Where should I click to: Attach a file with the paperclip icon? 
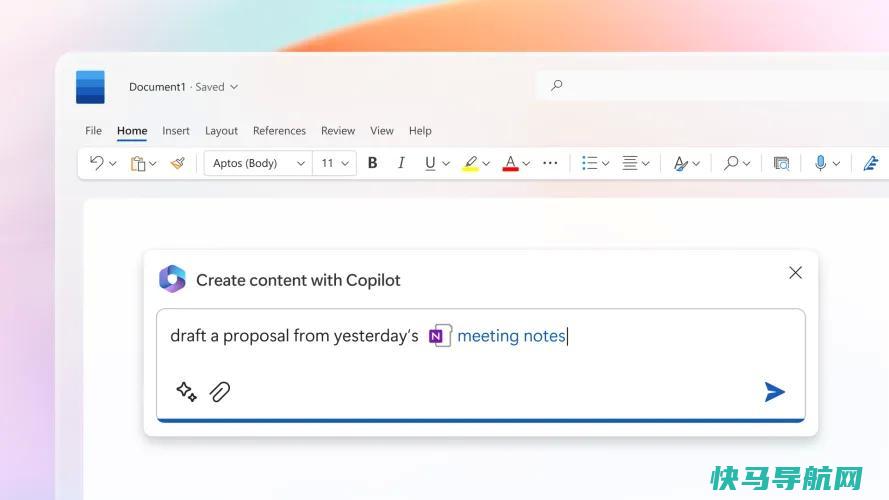220,392
